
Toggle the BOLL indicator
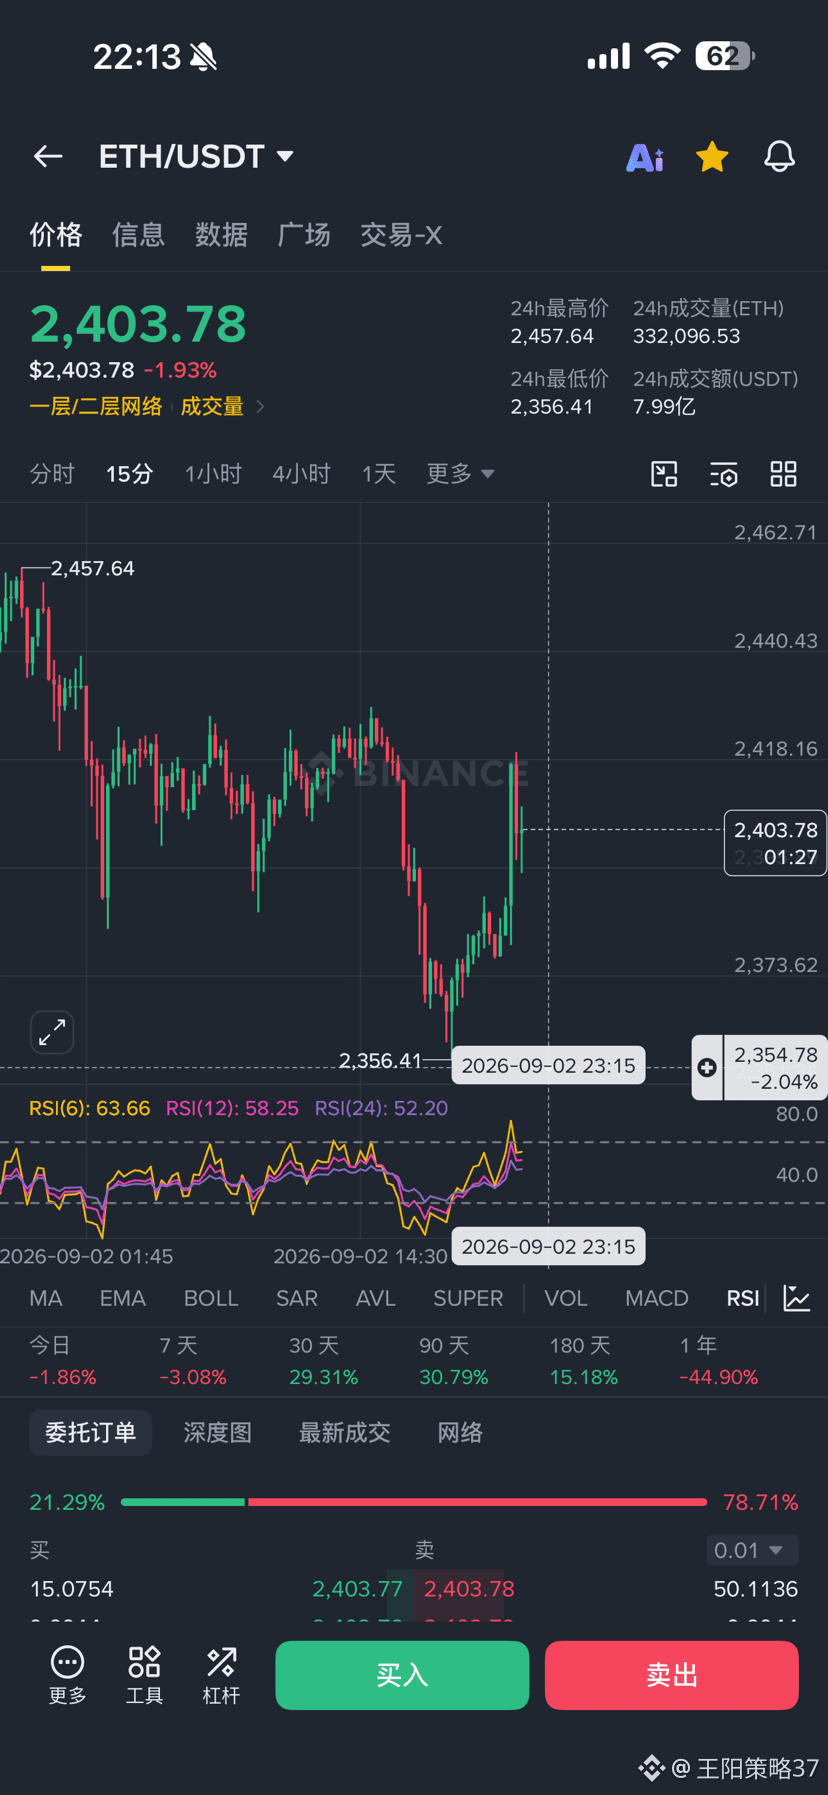tap(211, 1298)
